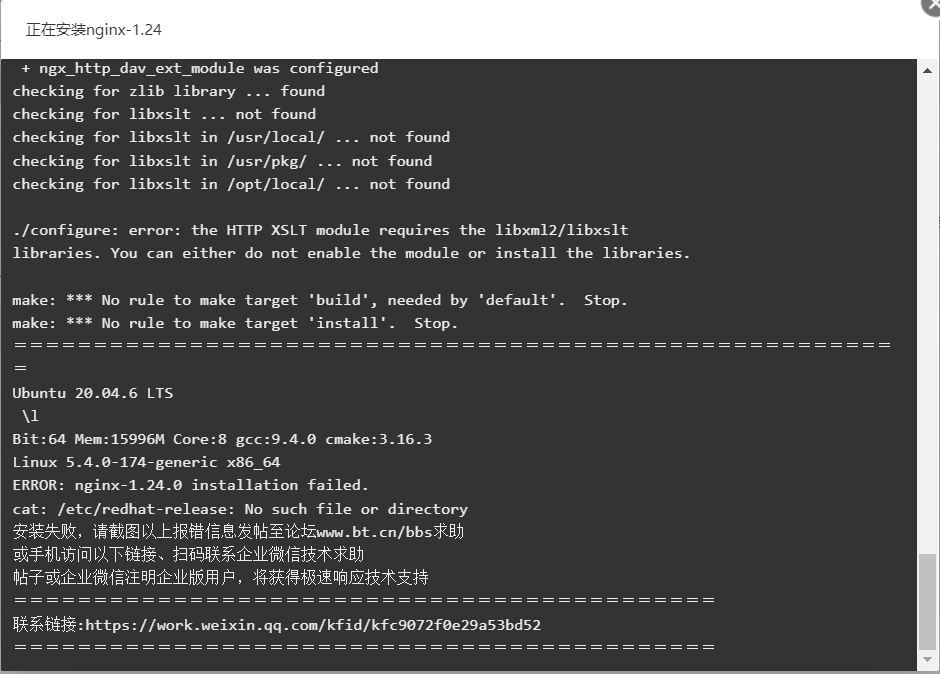Click the scrollbar down arrow
The image size is (940, 674).
tap(927, 660)
